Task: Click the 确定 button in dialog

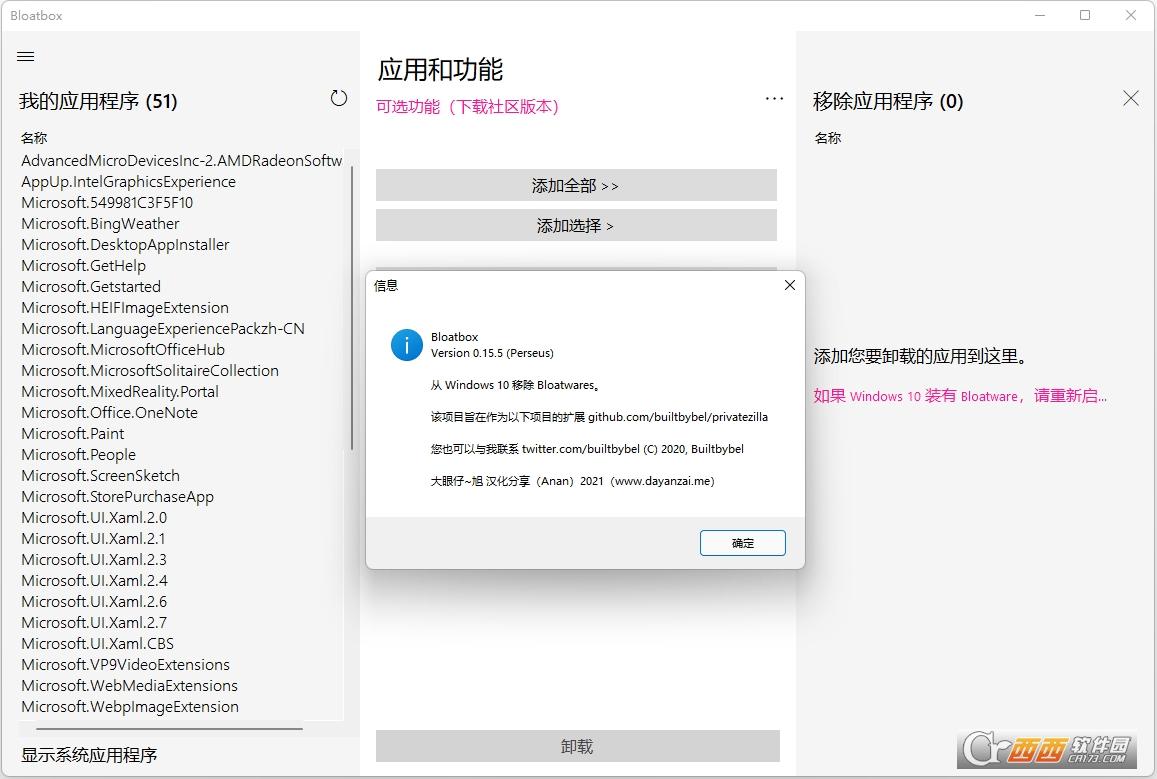Action: pos(742,543)
